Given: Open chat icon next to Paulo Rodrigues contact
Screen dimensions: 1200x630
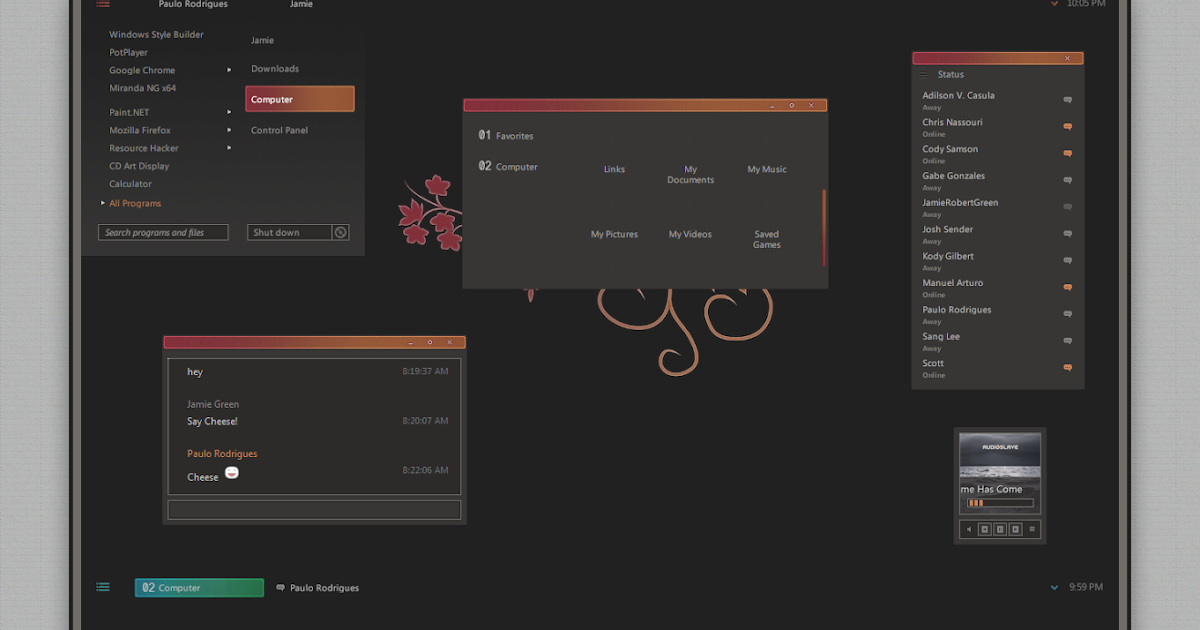Looking at the screenshot, I should (1068, 314).
